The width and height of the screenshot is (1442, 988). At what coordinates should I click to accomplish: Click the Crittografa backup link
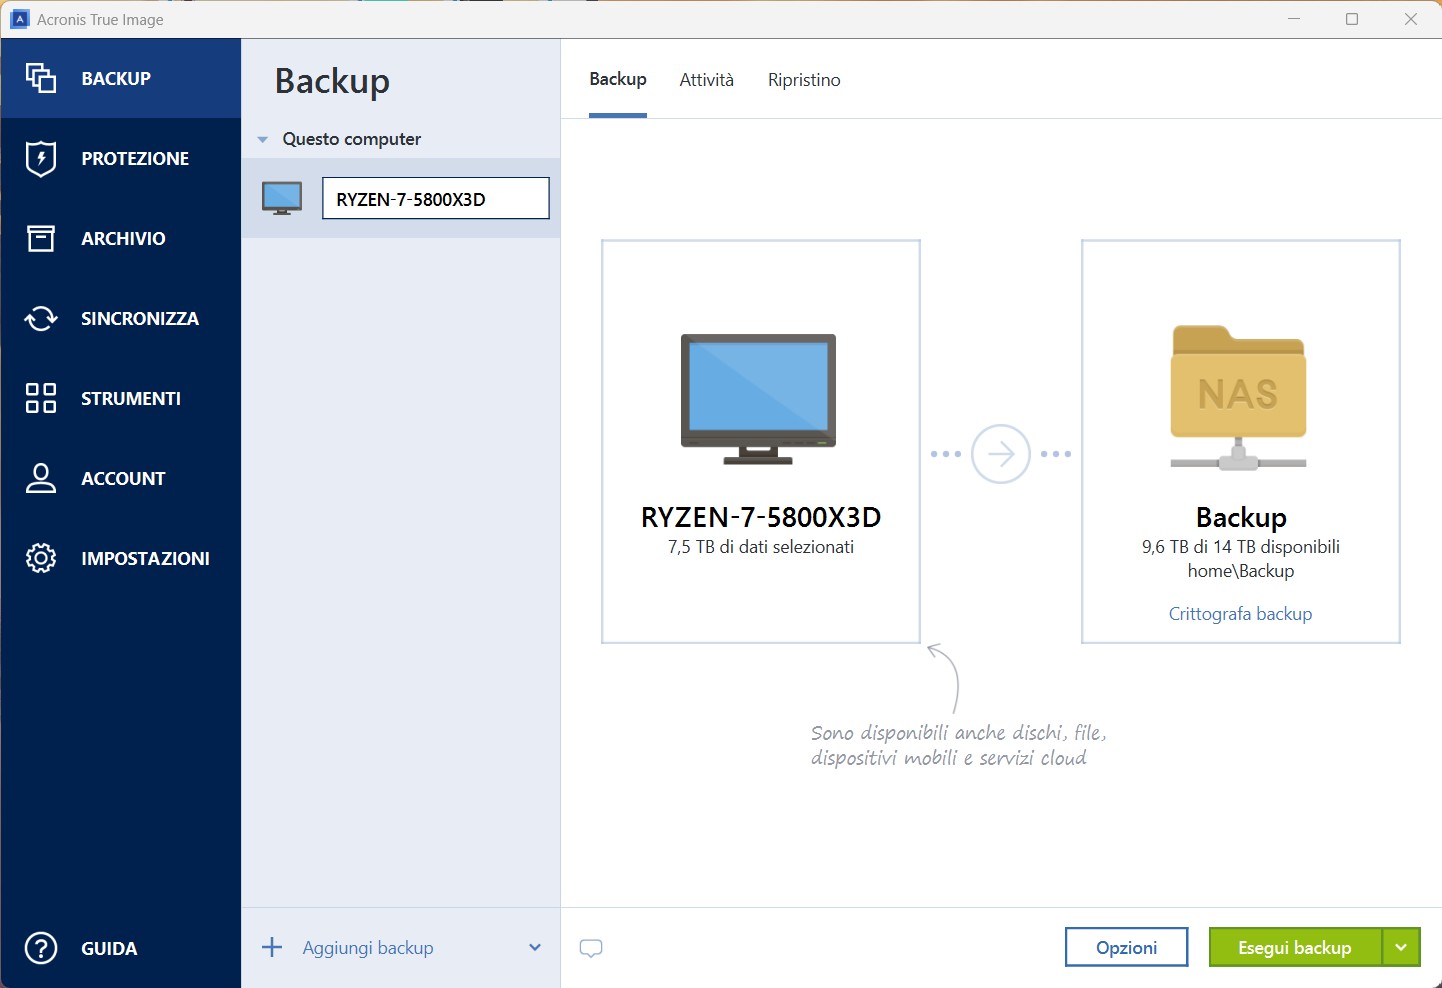coord(1240,614)
